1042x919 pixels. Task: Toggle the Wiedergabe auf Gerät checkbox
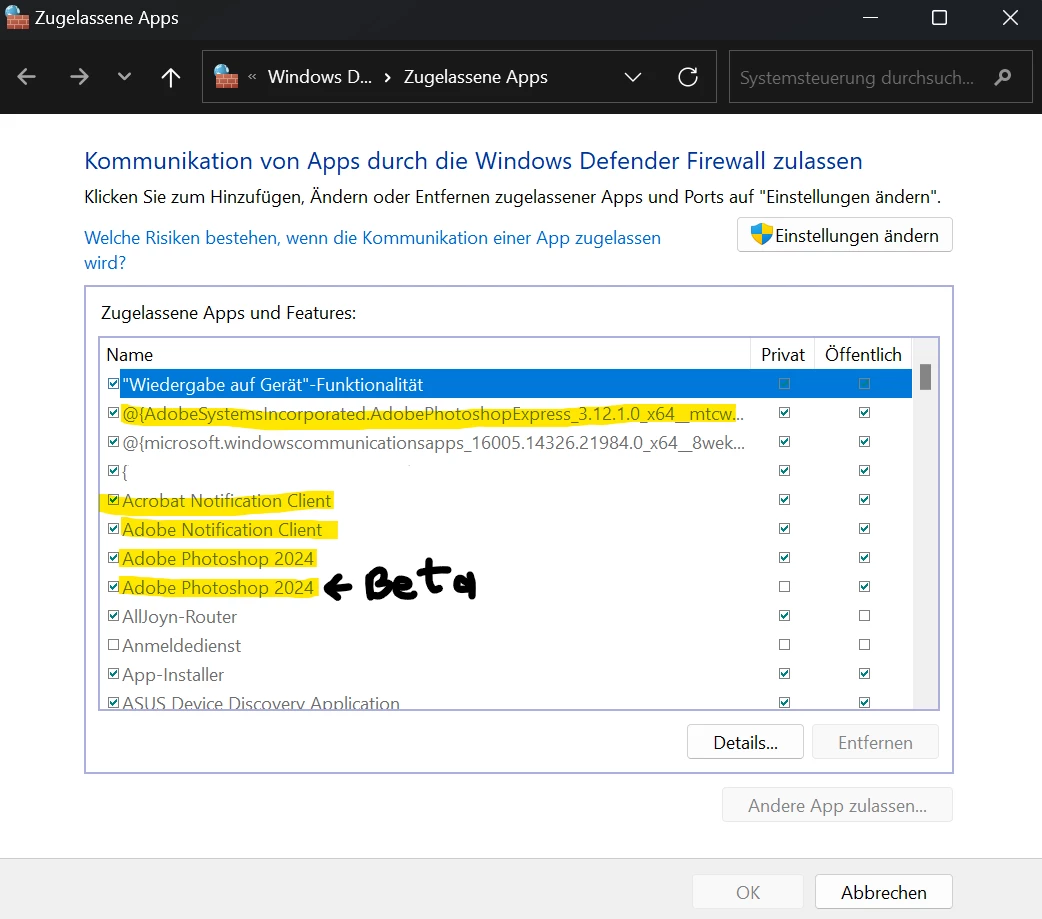coord(113,384)
